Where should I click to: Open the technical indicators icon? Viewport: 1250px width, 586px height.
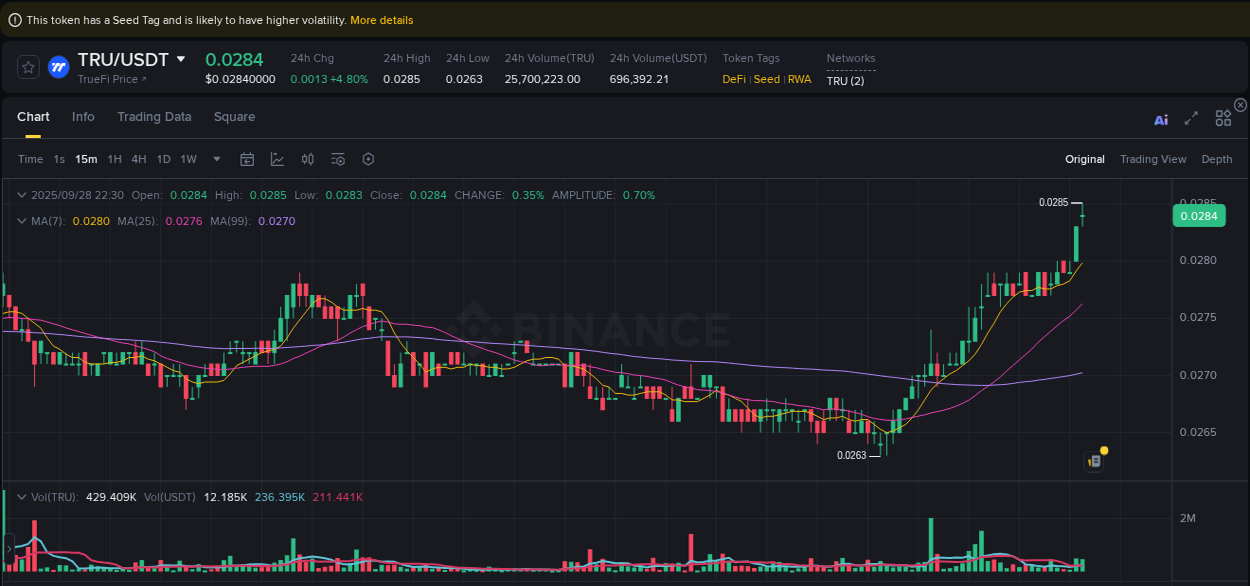[277, 159]
